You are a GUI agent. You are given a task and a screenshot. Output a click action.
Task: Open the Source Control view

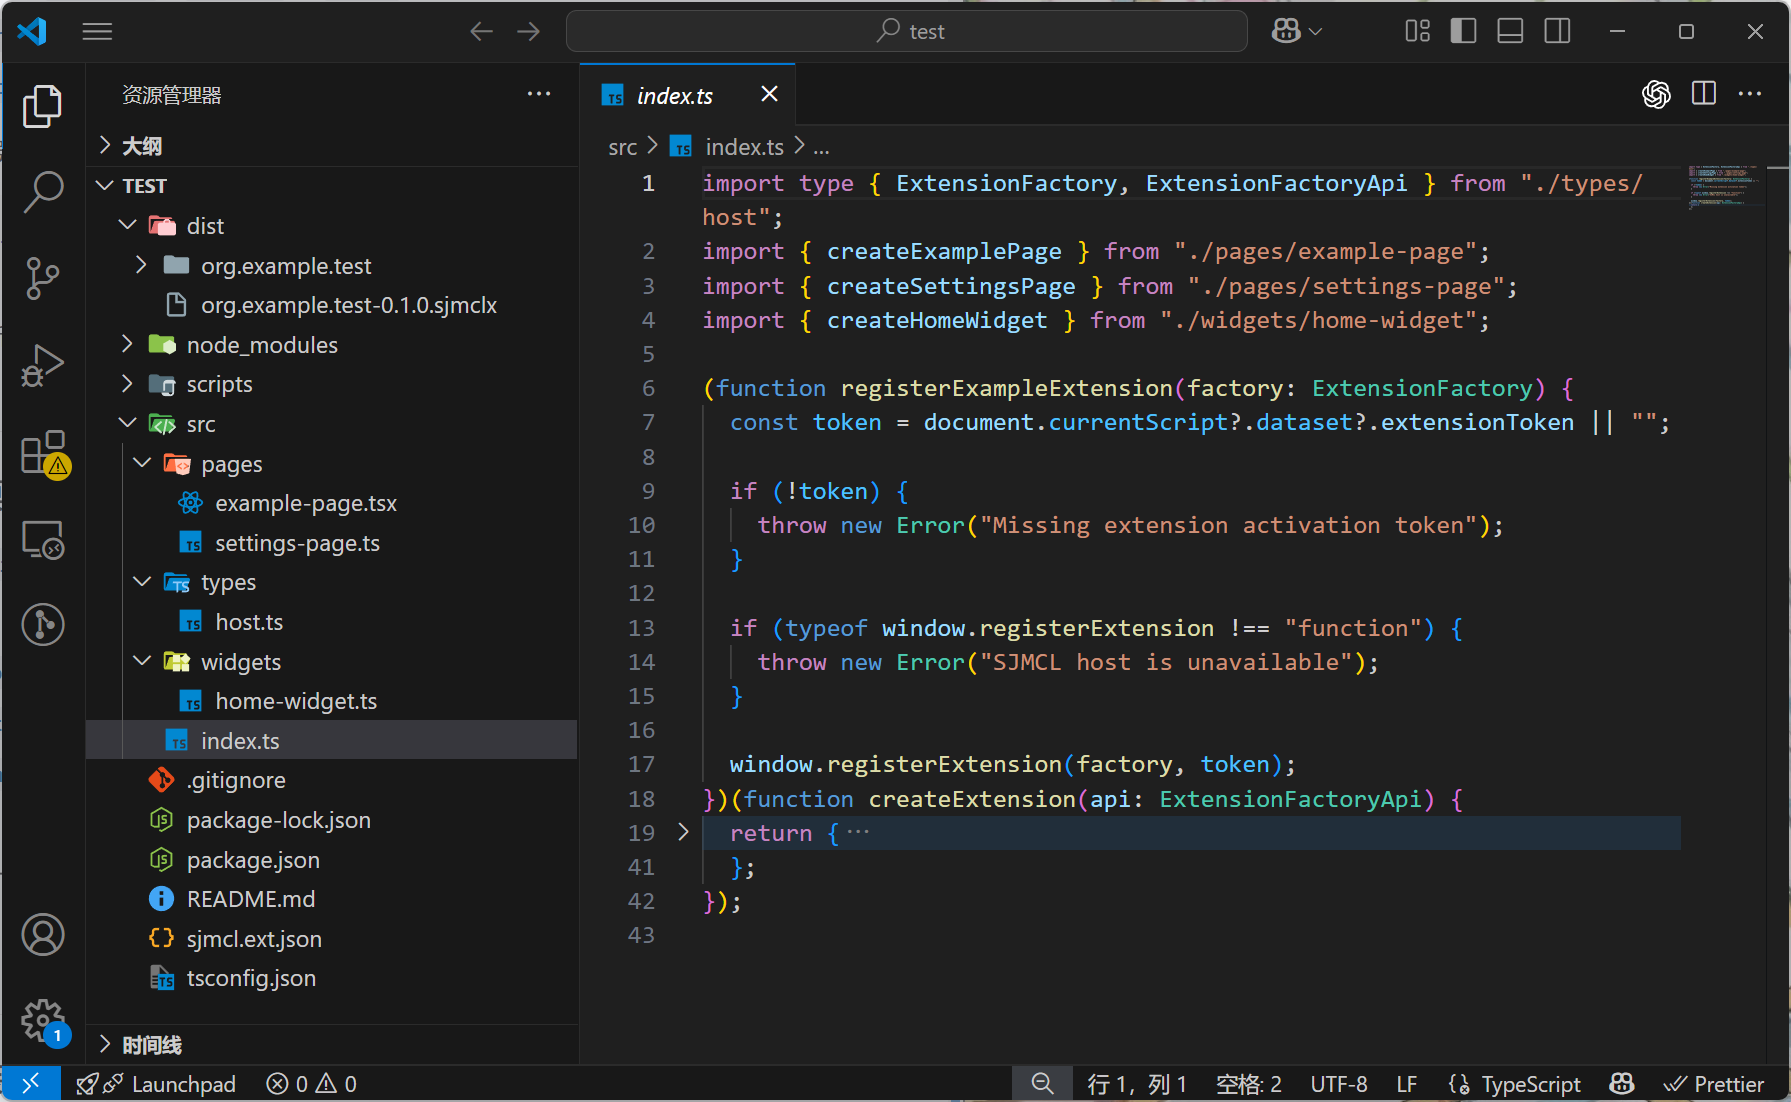(x=43, y=278)
